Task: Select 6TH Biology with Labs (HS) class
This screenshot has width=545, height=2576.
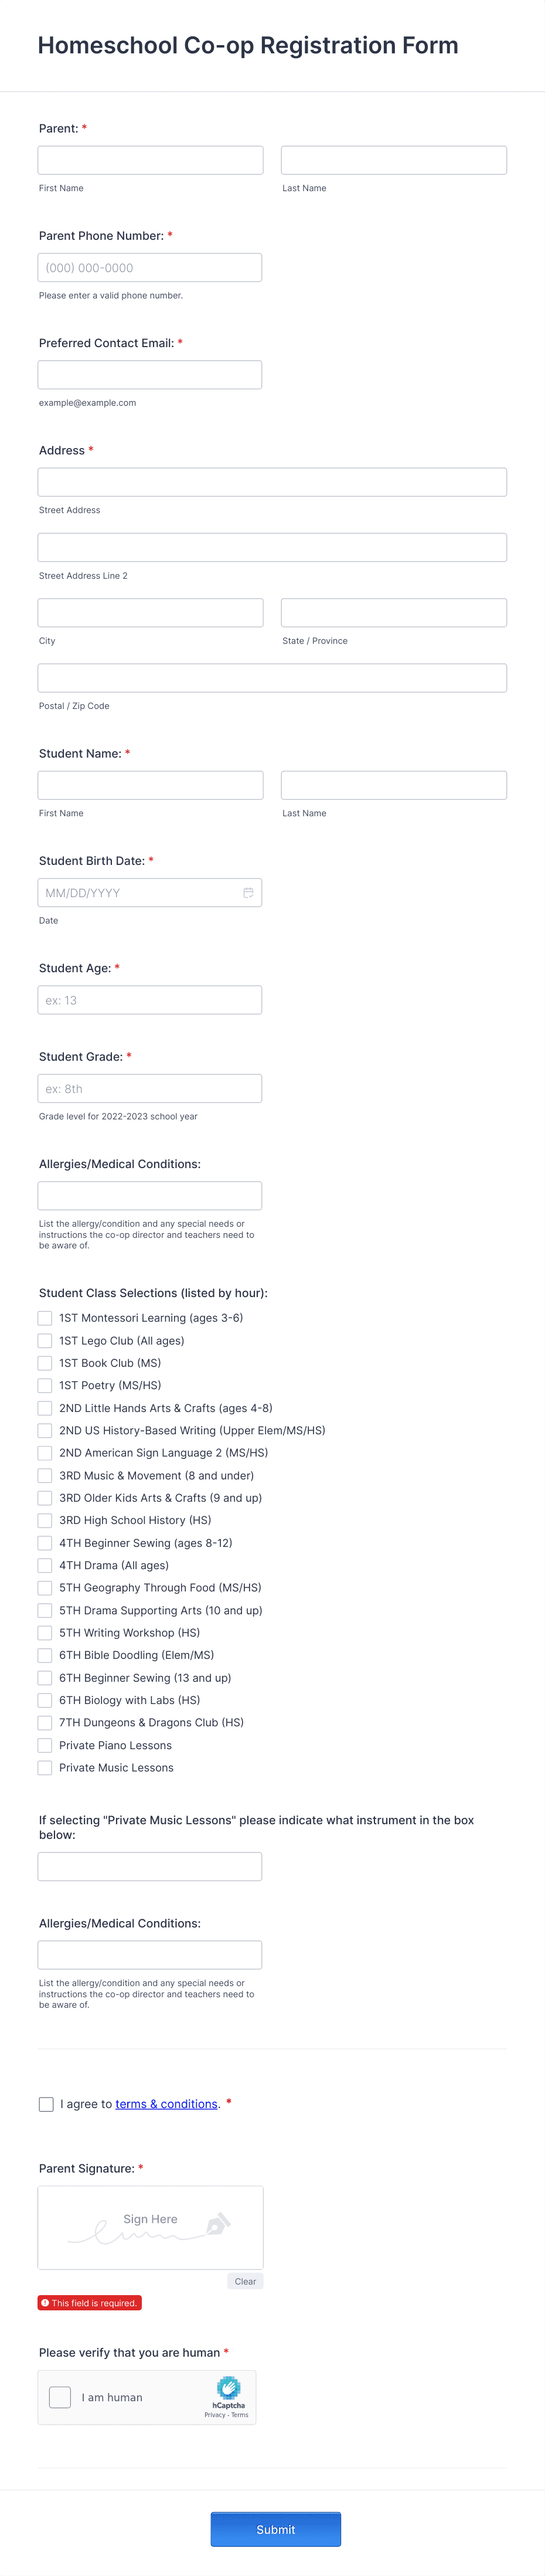Action: [x=45, y=1700]
